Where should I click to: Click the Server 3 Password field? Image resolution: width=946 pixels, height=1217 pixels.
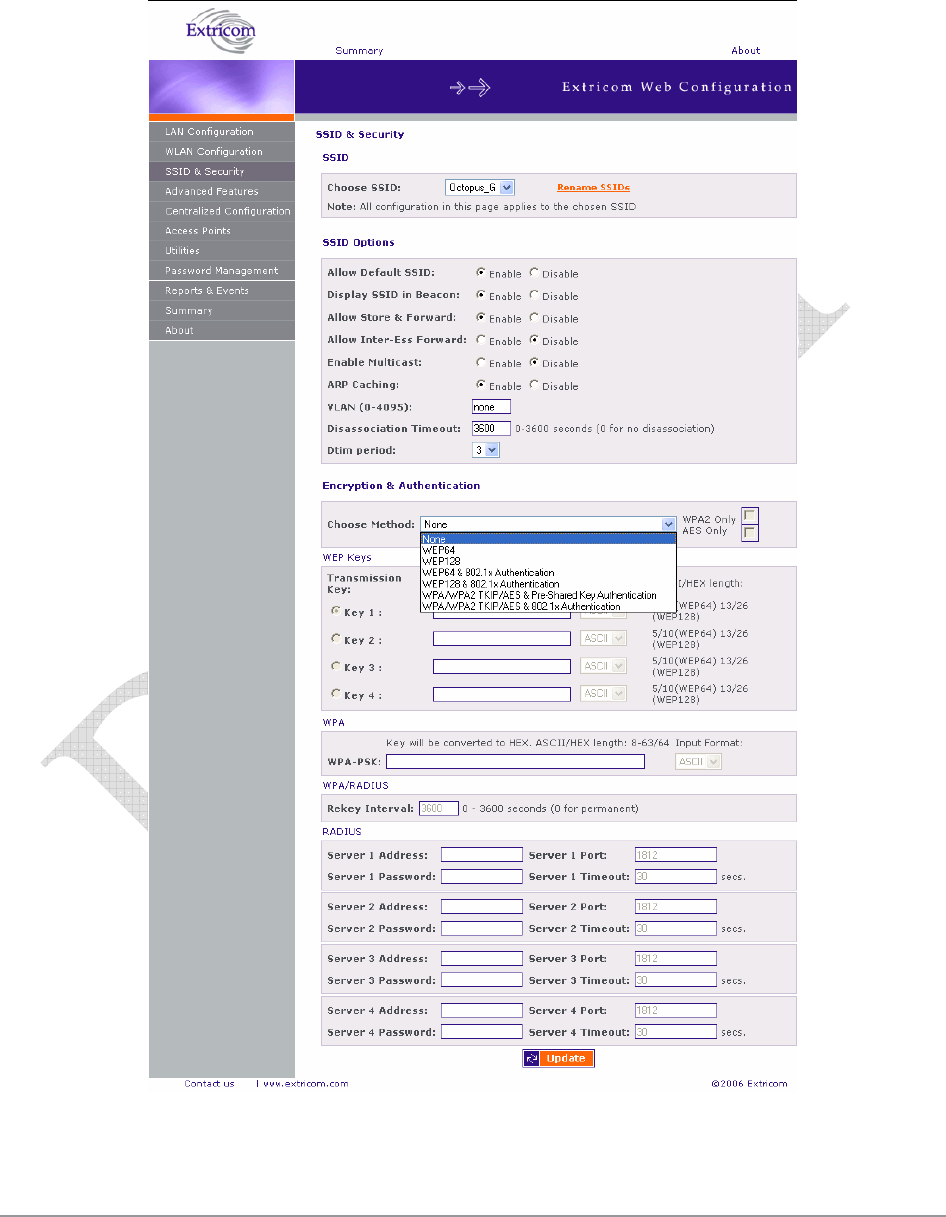482,980
